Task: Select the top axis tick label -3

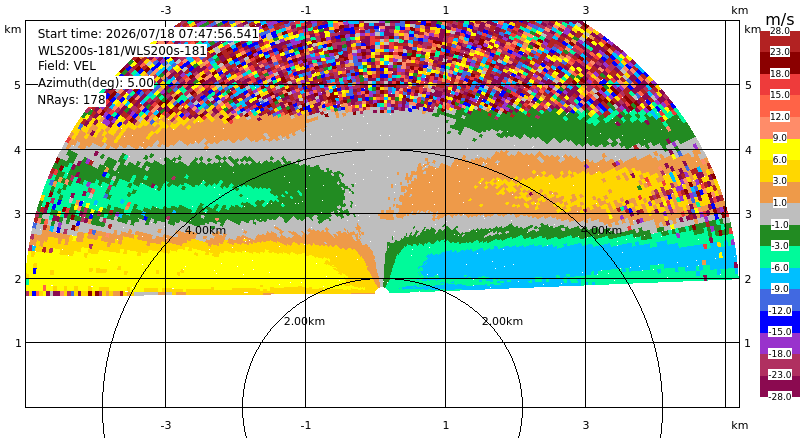Action: coord(165,10)
